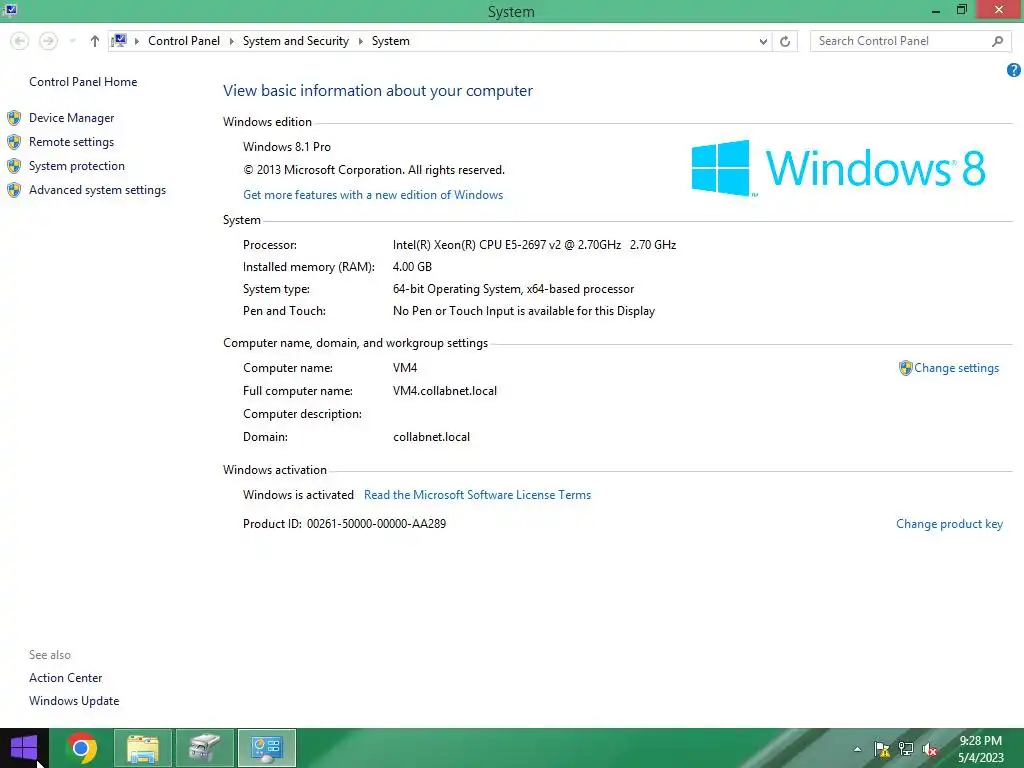
Task: Click Change product key link
Action: pyautogui.click(x=949, y=524)
